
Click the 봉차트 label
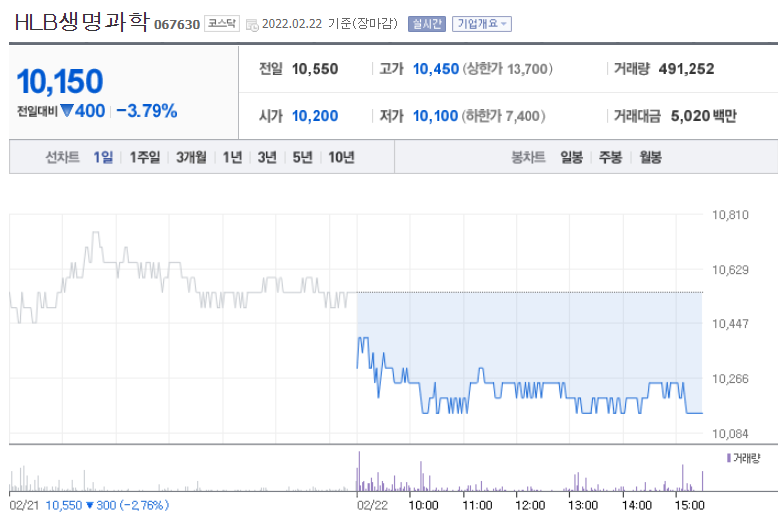point(528,157)
